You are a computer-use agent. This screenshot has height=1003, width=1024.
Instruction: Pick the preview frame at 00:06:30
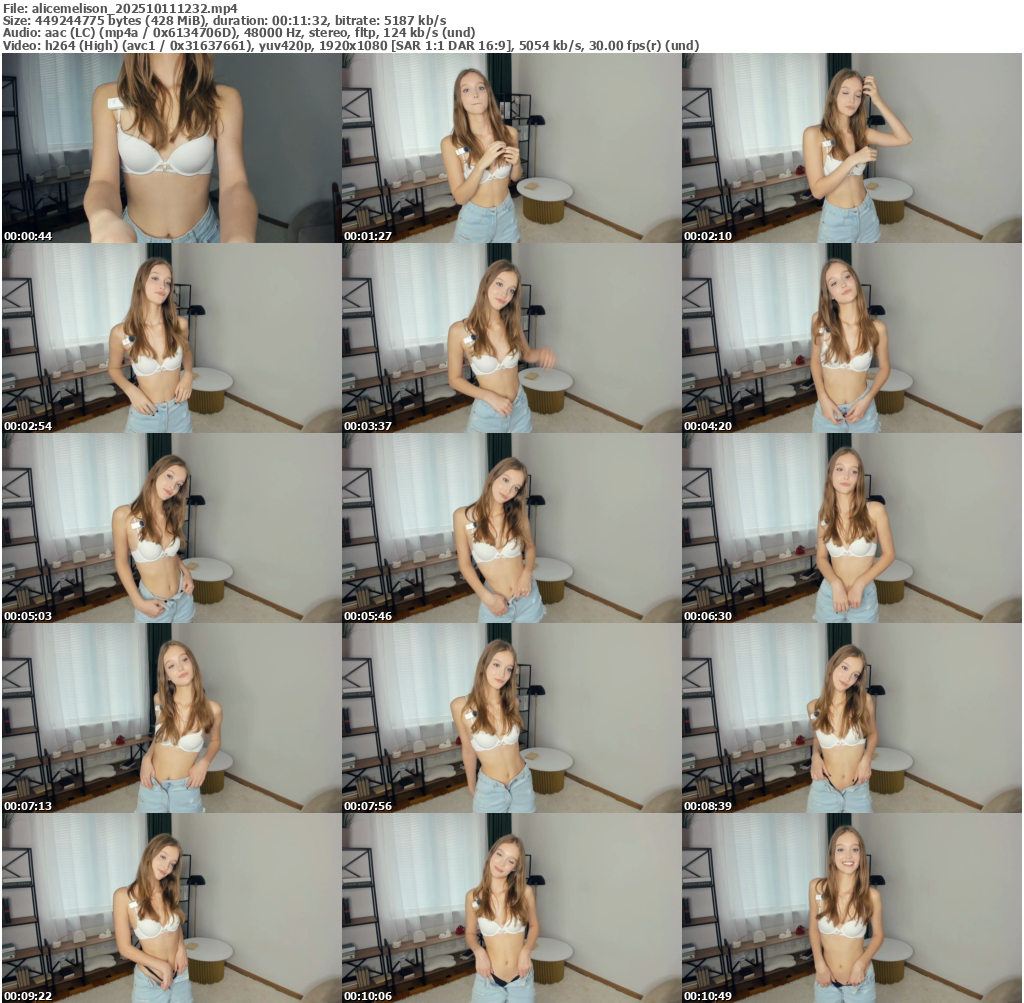tap(852, 528)
